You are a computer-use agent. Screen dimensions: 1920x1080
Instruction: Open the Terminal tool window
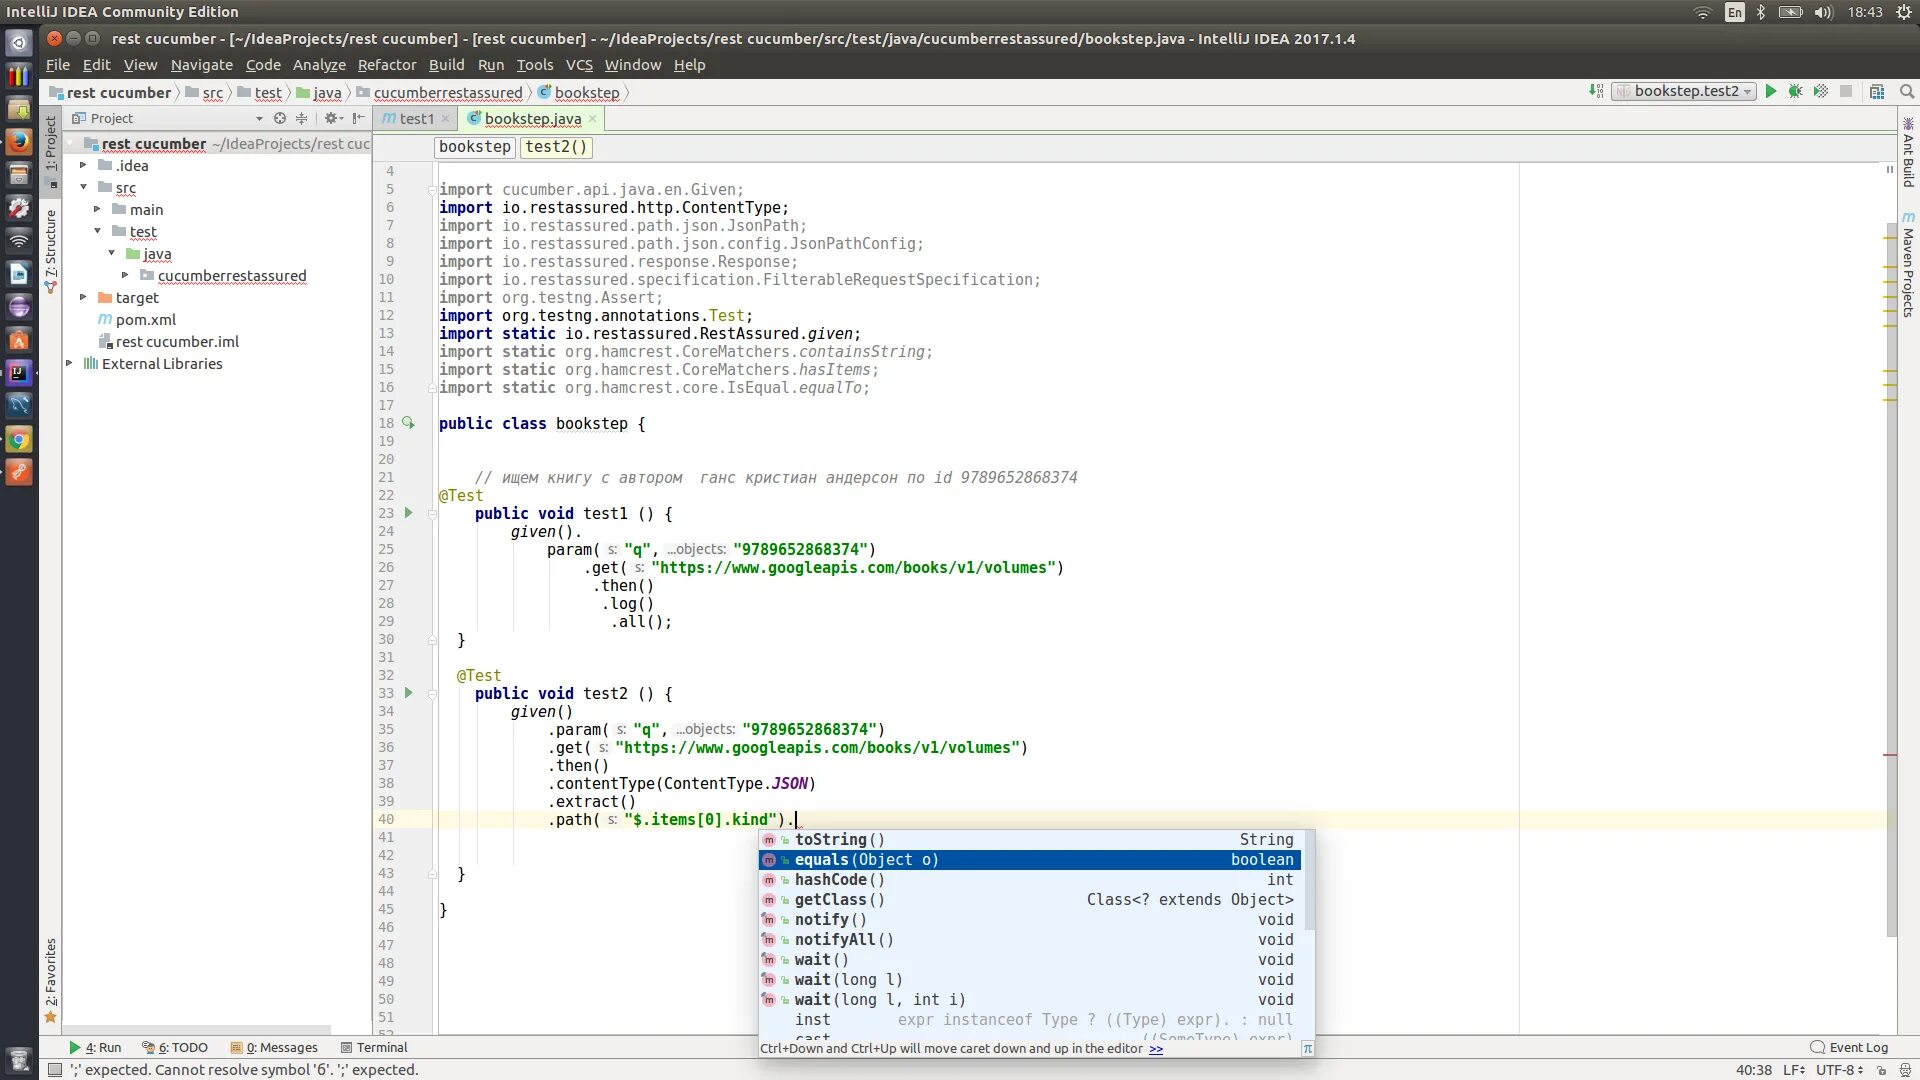pyautogui.click(x=374, y=1048)
